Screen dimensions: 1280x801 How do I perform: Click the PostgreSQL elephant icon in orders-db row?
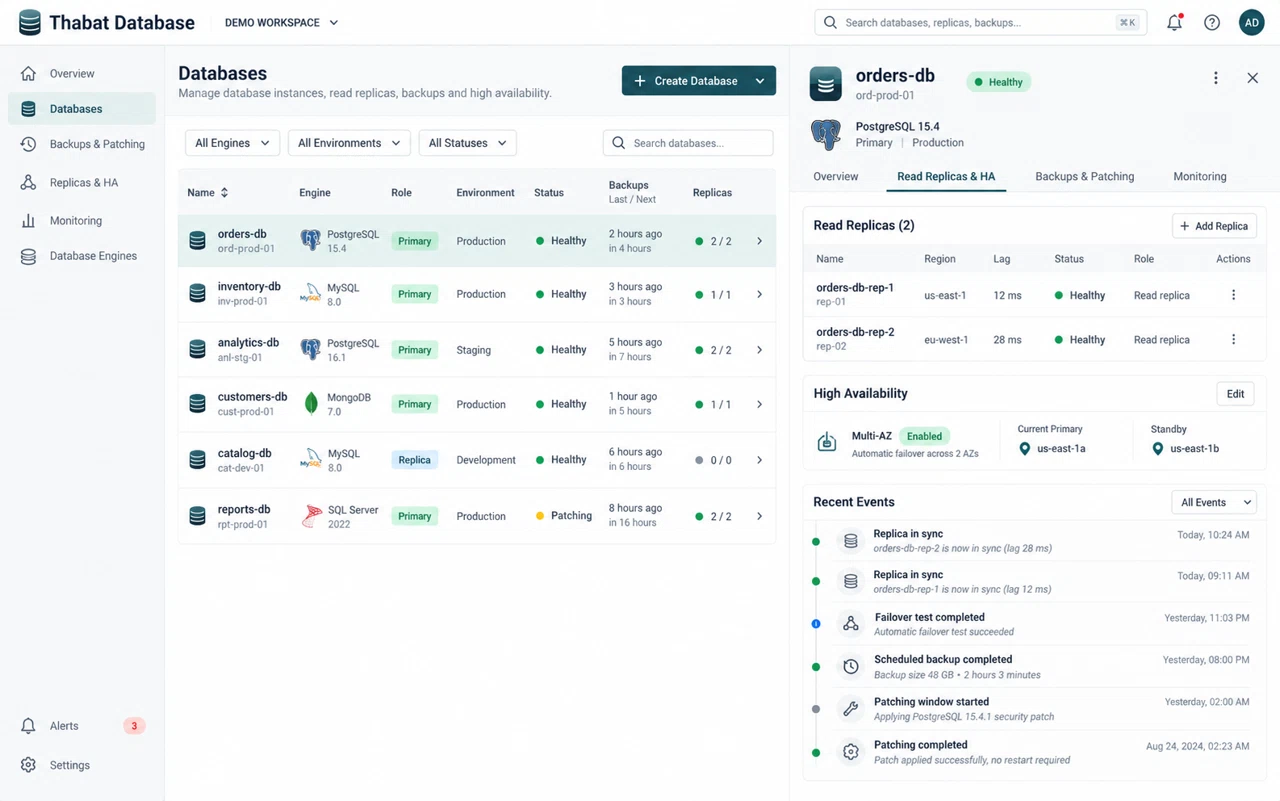(x=311, y=240)
